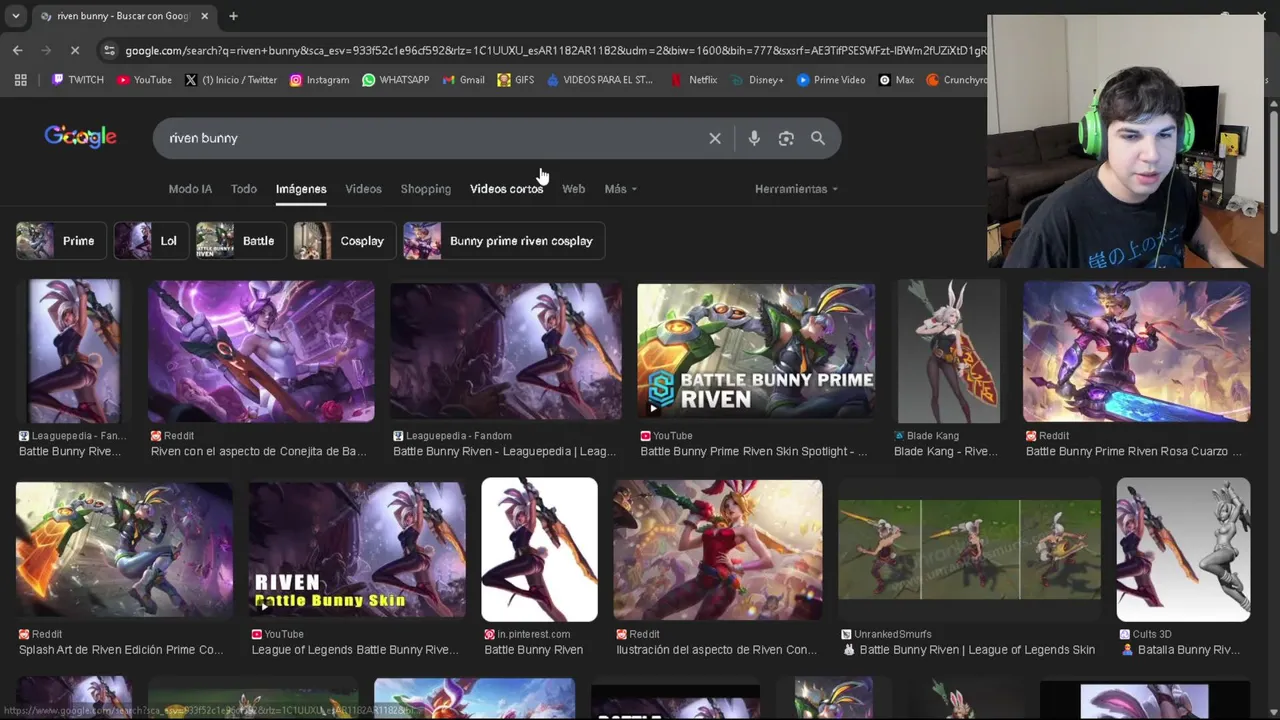The image size is (1280, 720).
Task: Stop page loading button
Action: (x=76, y=50)
